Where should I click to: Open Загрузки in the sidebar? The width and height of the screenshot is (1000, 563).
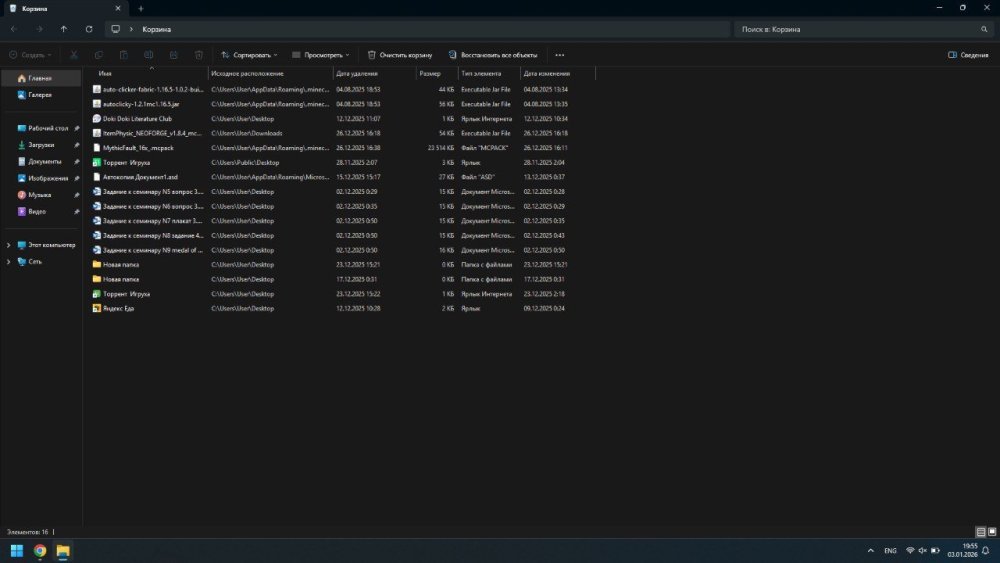[41, 145]
